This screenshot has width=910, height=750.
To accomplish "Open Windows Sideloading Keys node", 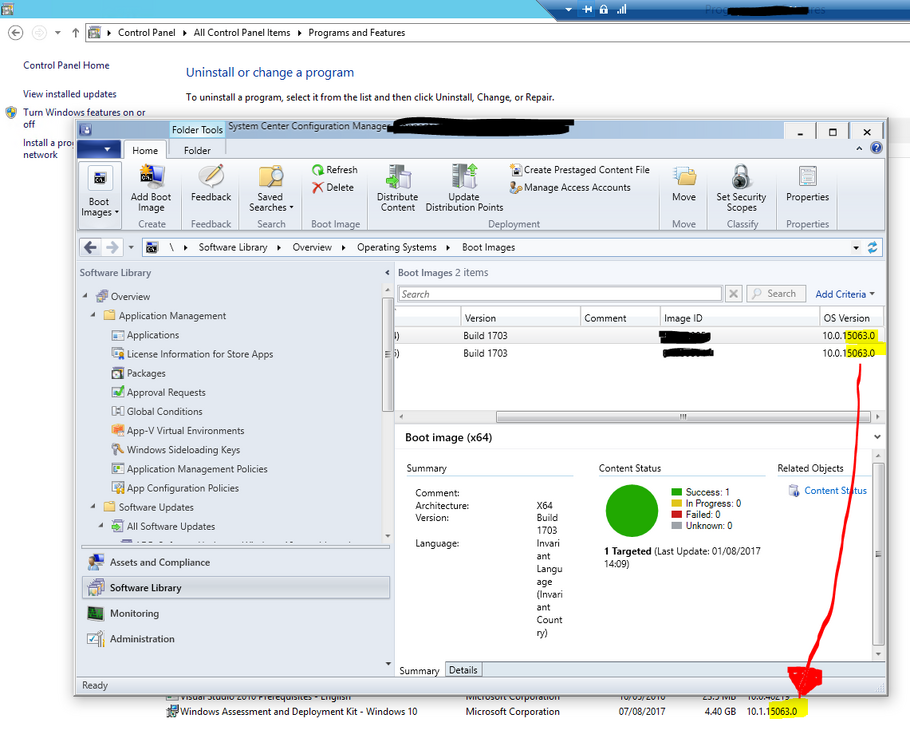I will (183, 449).
